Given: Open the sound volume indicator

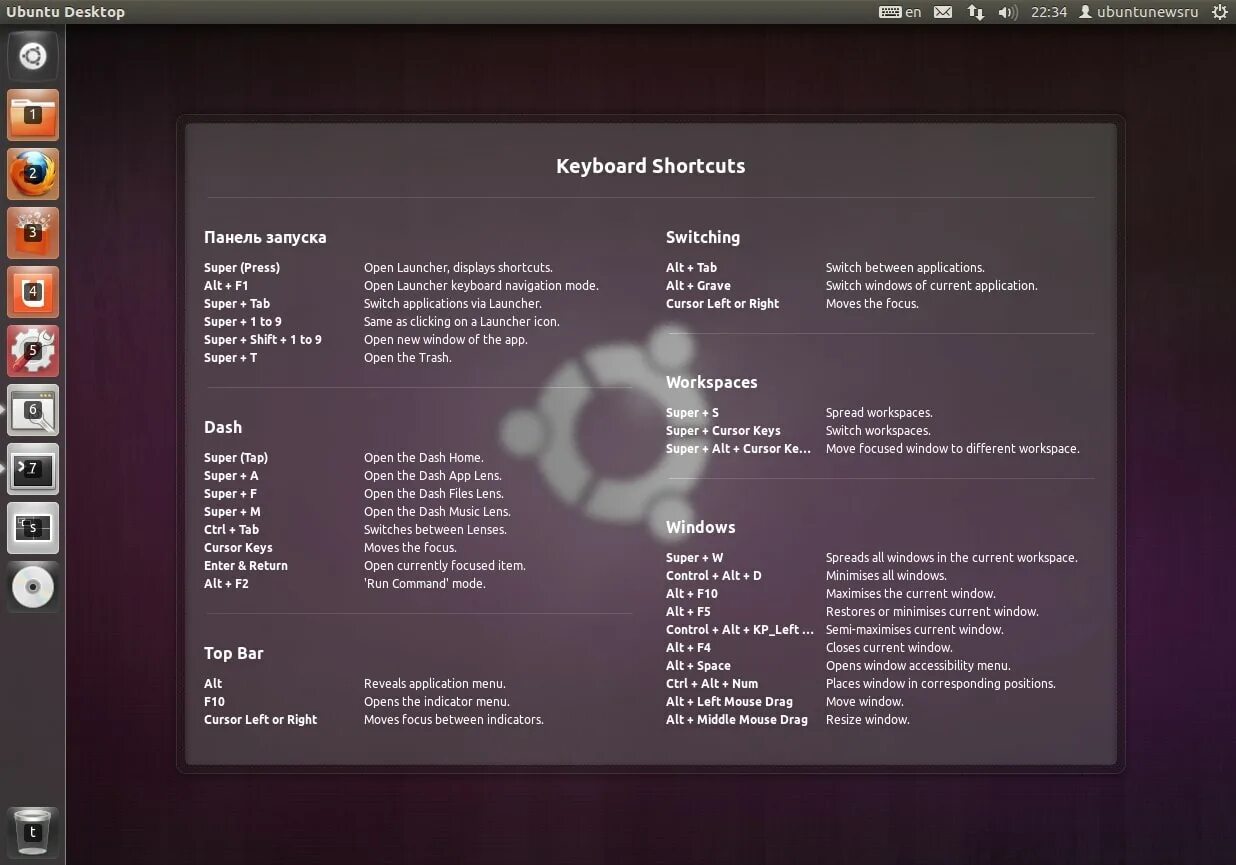Looking at the screenshot, I should tap(1007, 12).
